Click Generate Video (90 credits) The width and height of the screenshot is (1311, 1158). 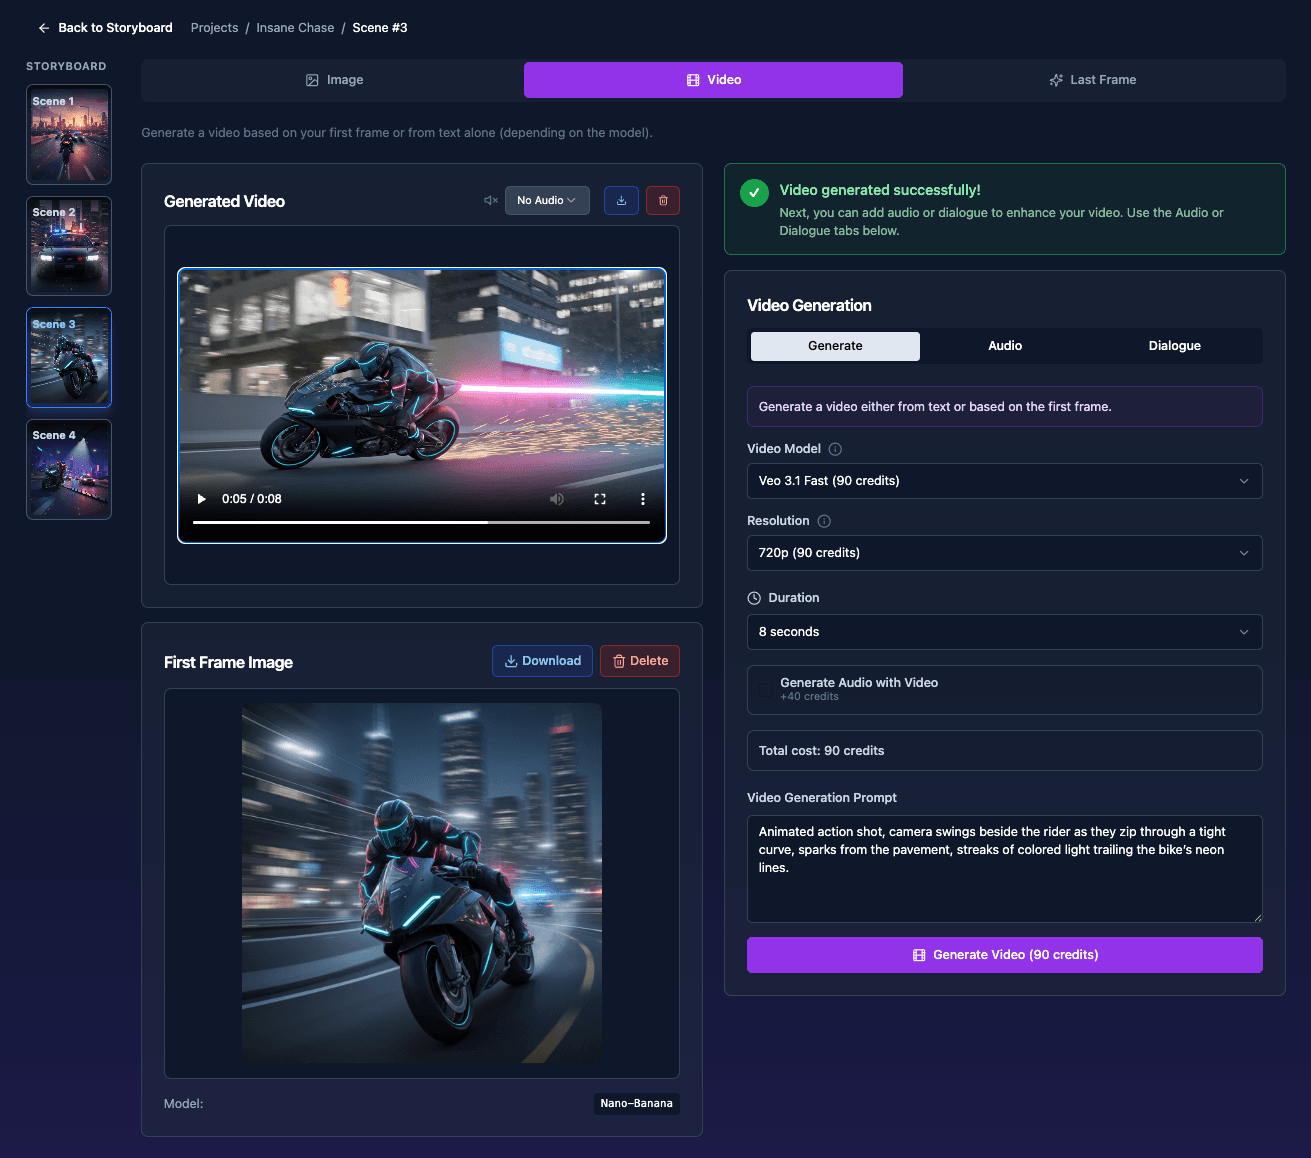tap(1004, 955)
